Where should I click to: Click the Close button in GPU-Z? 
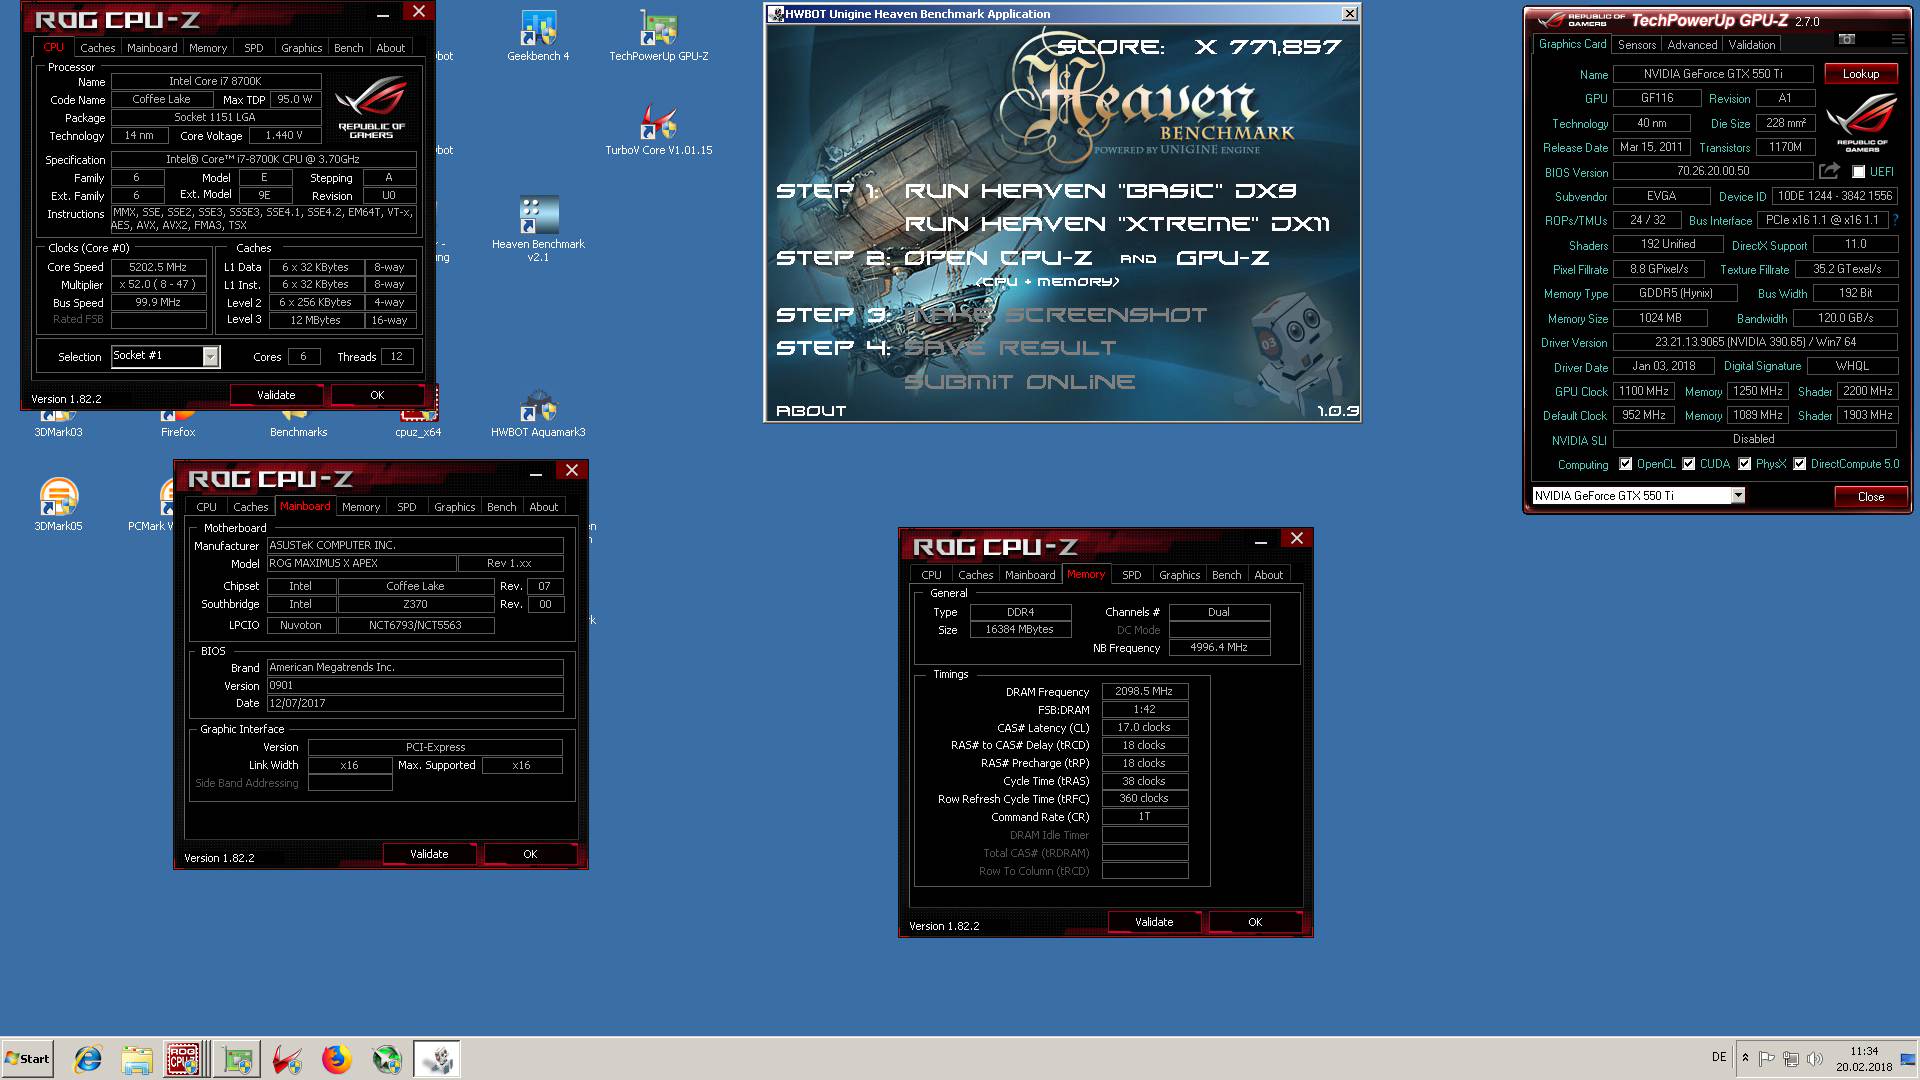pos(1870,497)
